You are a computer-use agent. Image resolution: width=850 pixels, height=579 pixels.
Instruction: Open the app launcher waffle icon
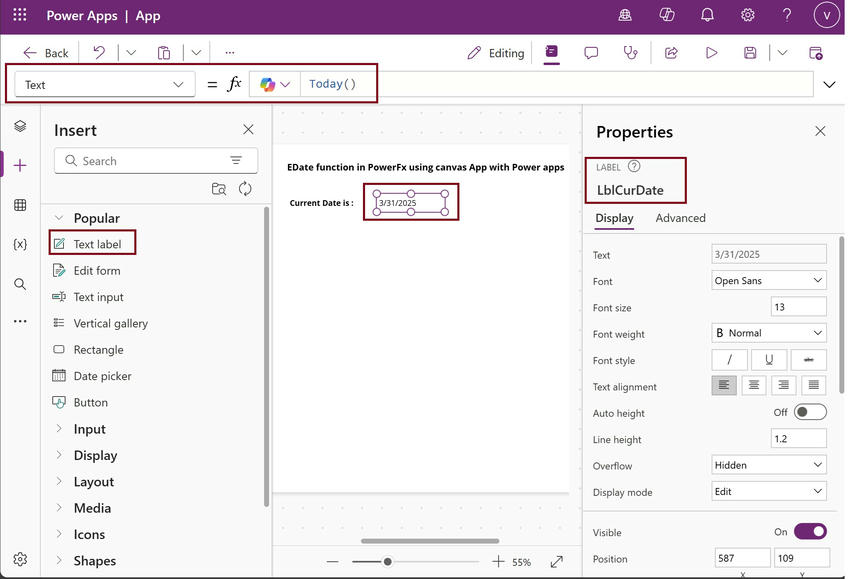(20, 15)
